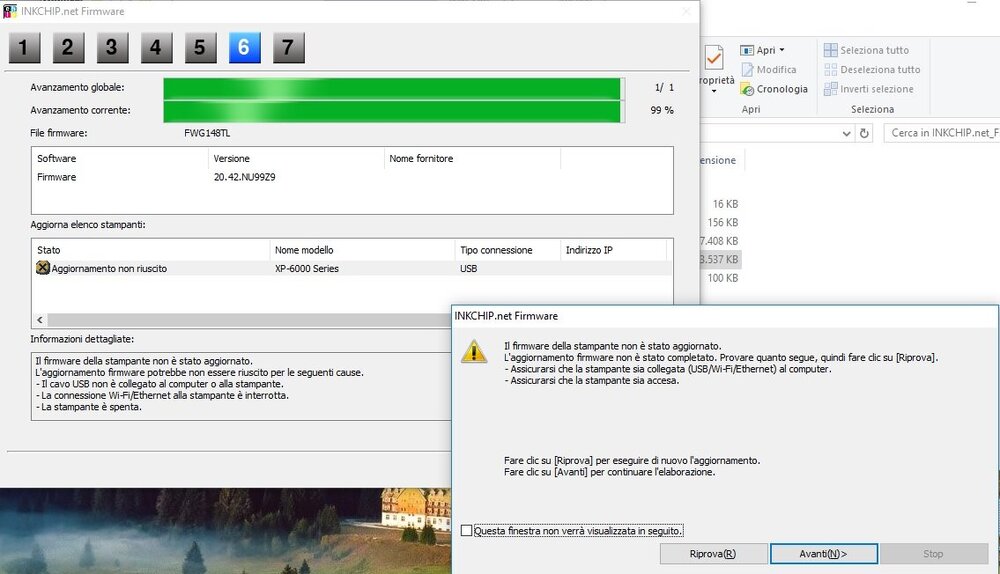Refresh the Explorer address bar
Screen dimensions: 1000x574
coord(864,133)
